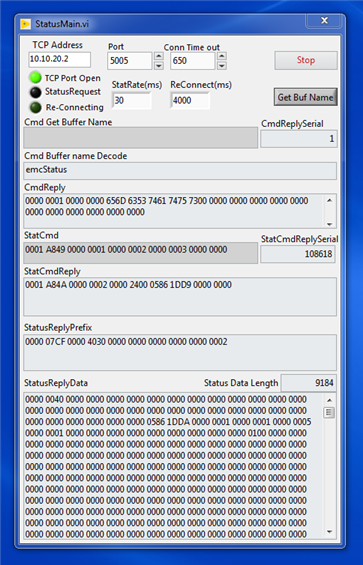Decrease Conn Time out with the down arrow
Image resolution: width=363 pixels, height=565 pixels.
coord(222,66)
